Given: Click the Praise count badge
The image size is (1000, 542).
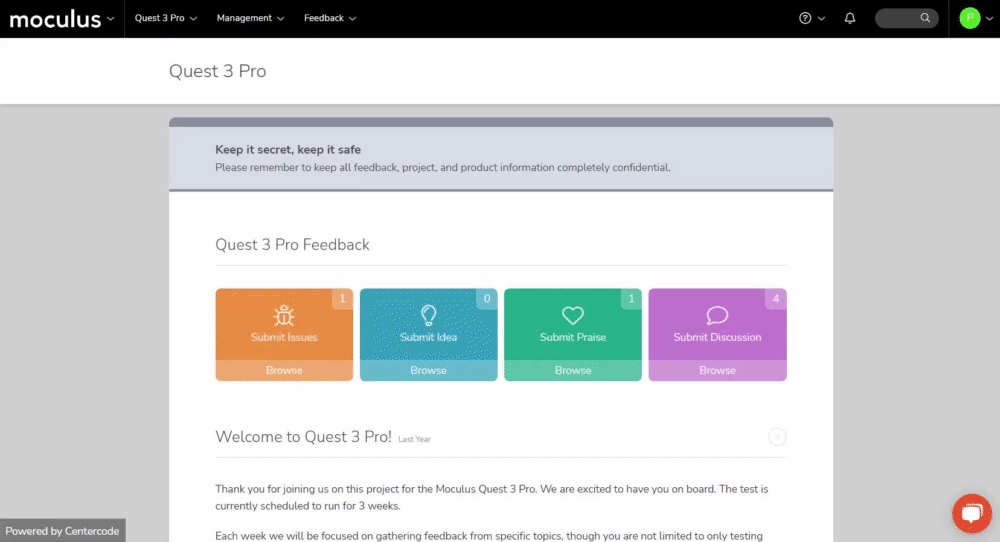Looking at the screenshot, I should pyautogui.click(x=631, y=298).
